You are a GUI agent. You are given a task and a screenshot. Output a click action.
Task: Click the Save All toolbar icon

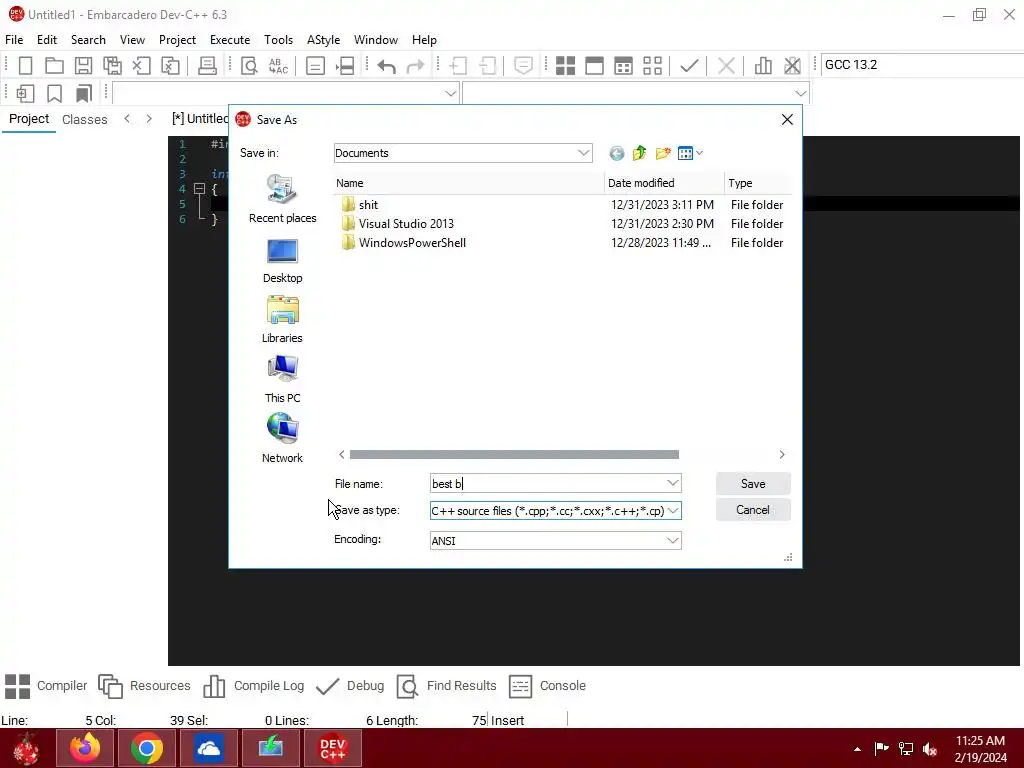pos(112,65)
